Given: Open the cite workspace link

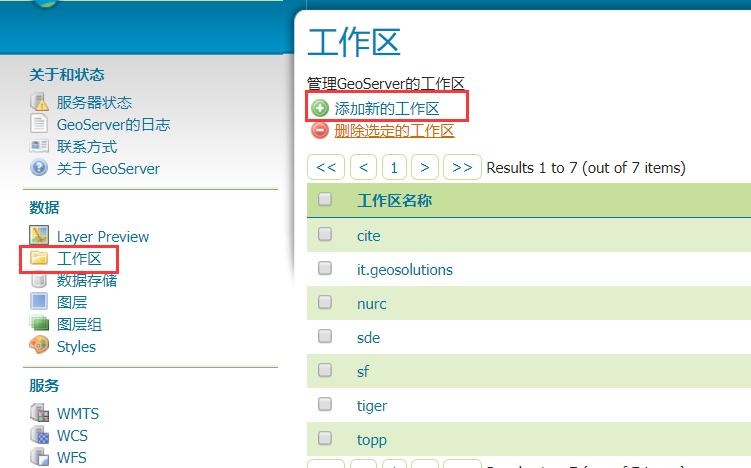Looking at the screenshot, I should pyautogui.click(x=369, y=236).
